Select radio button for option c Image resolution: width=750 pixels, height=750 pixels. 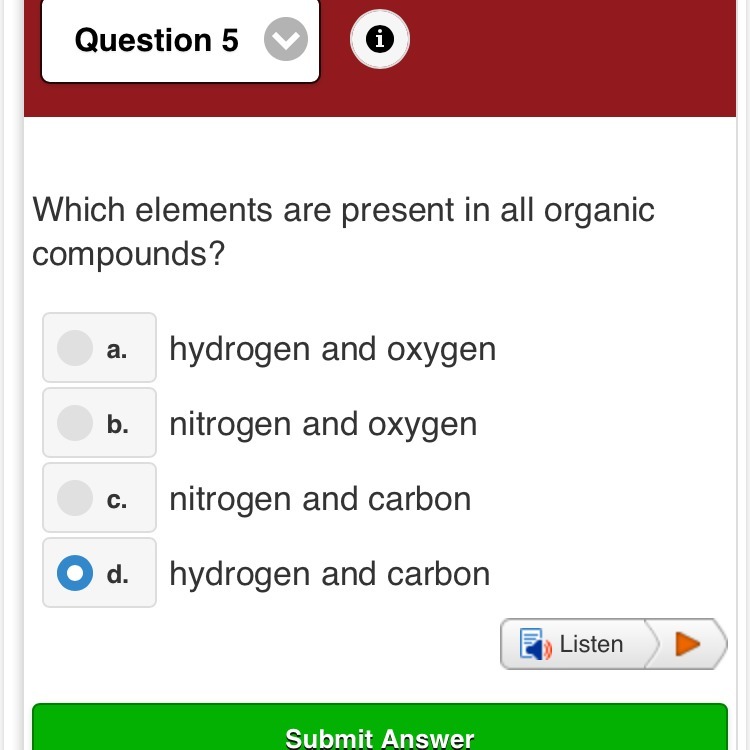(x=75, y=498)
